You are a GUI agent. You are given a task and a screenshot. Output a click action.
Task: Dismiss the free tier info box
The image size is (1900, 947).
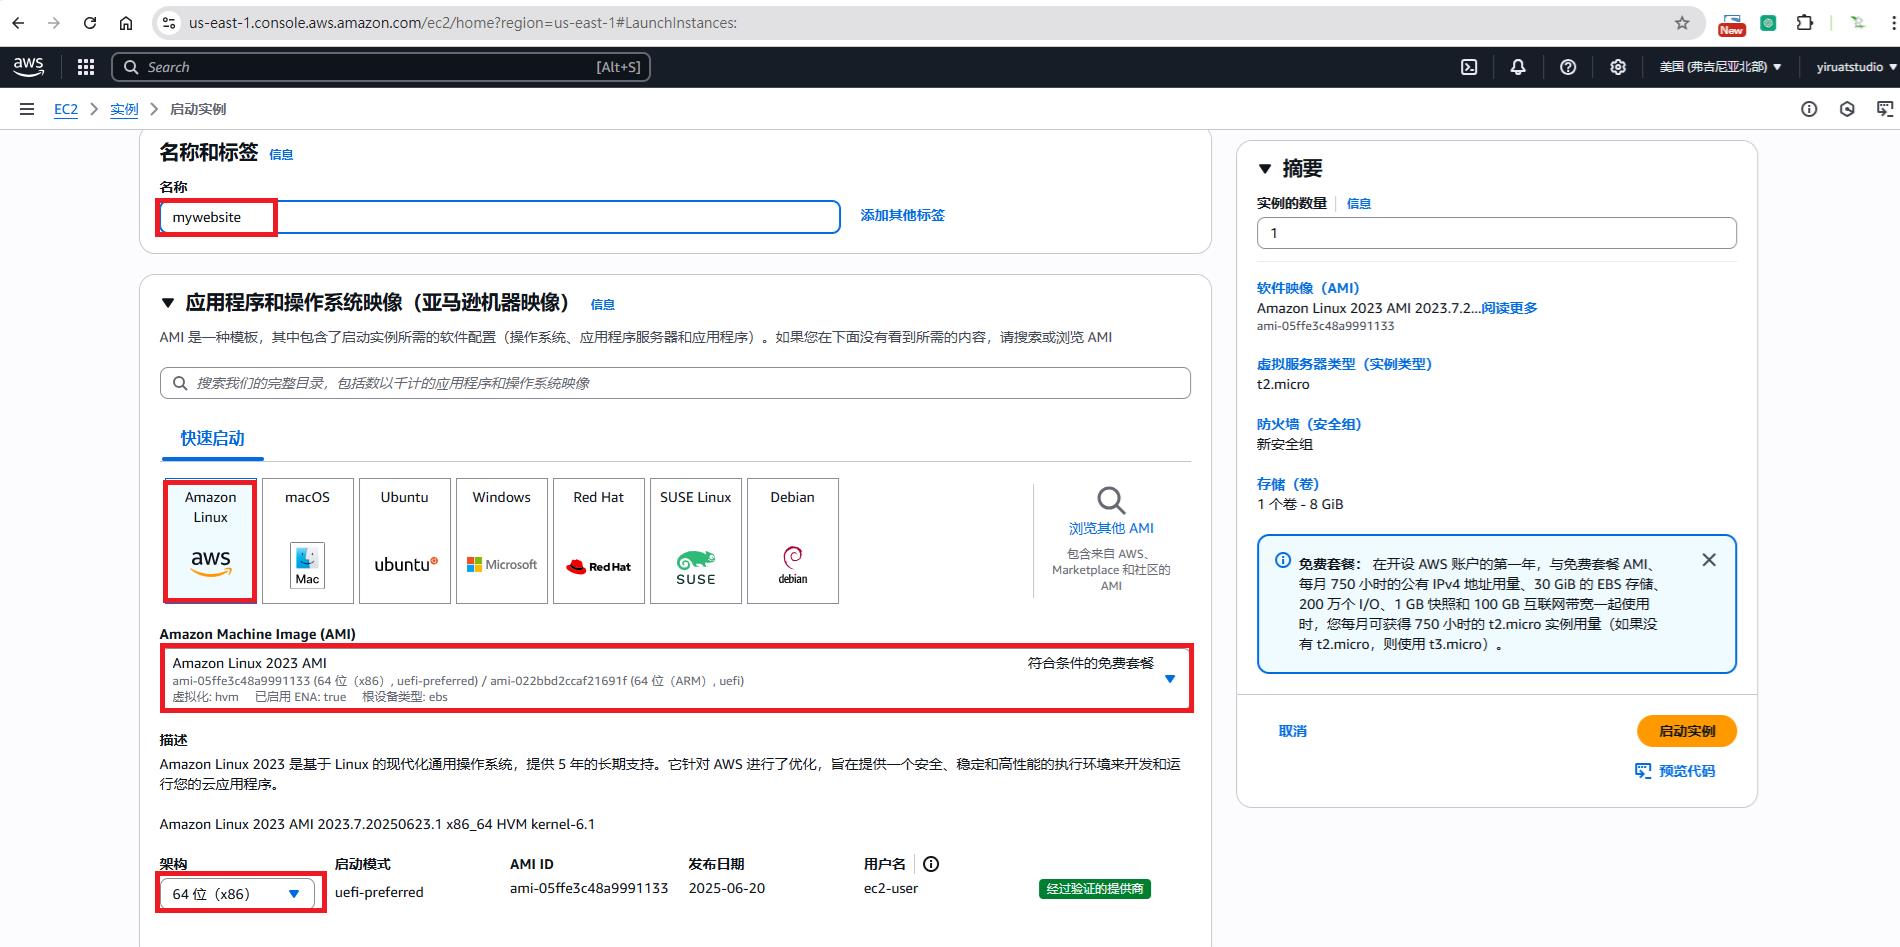(1709, 560)
